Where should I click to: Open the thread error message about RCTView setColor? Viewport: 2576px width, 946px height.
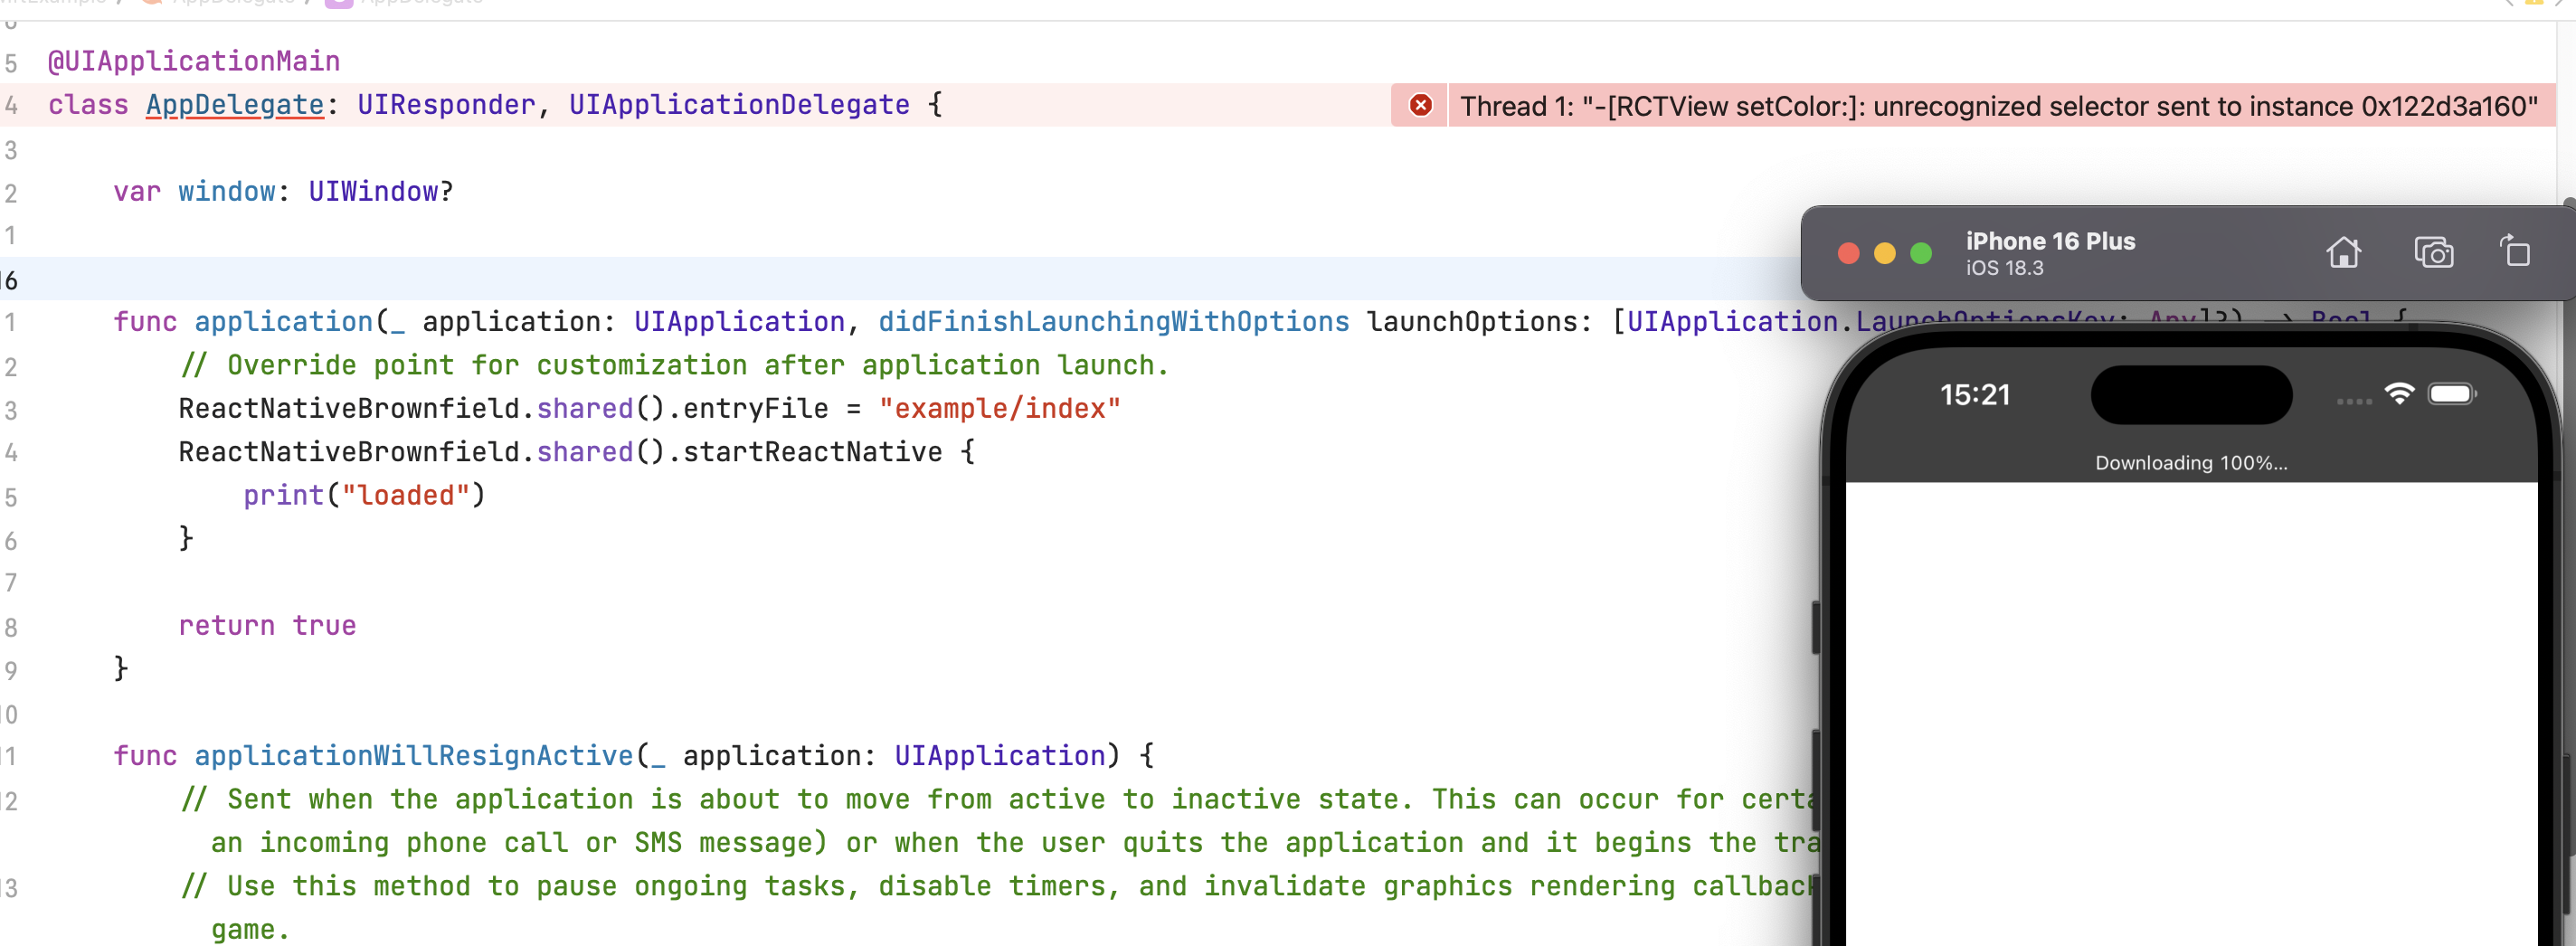point(1999,106)
